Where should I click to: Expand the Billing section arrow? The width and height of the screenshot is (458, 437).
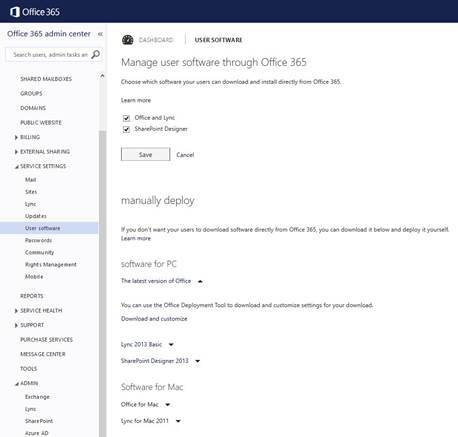click(x=16, y=137)
